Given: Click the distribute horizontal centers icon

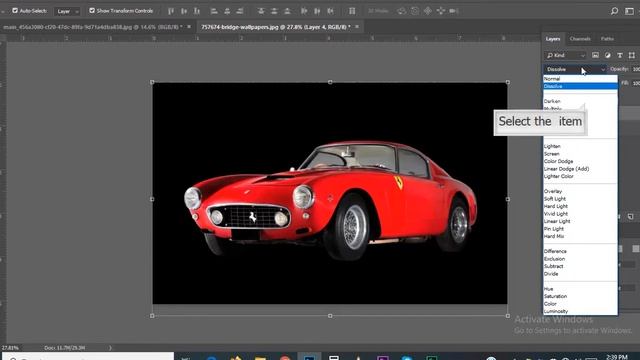Looking at the screenshot, I should point(317,11).
